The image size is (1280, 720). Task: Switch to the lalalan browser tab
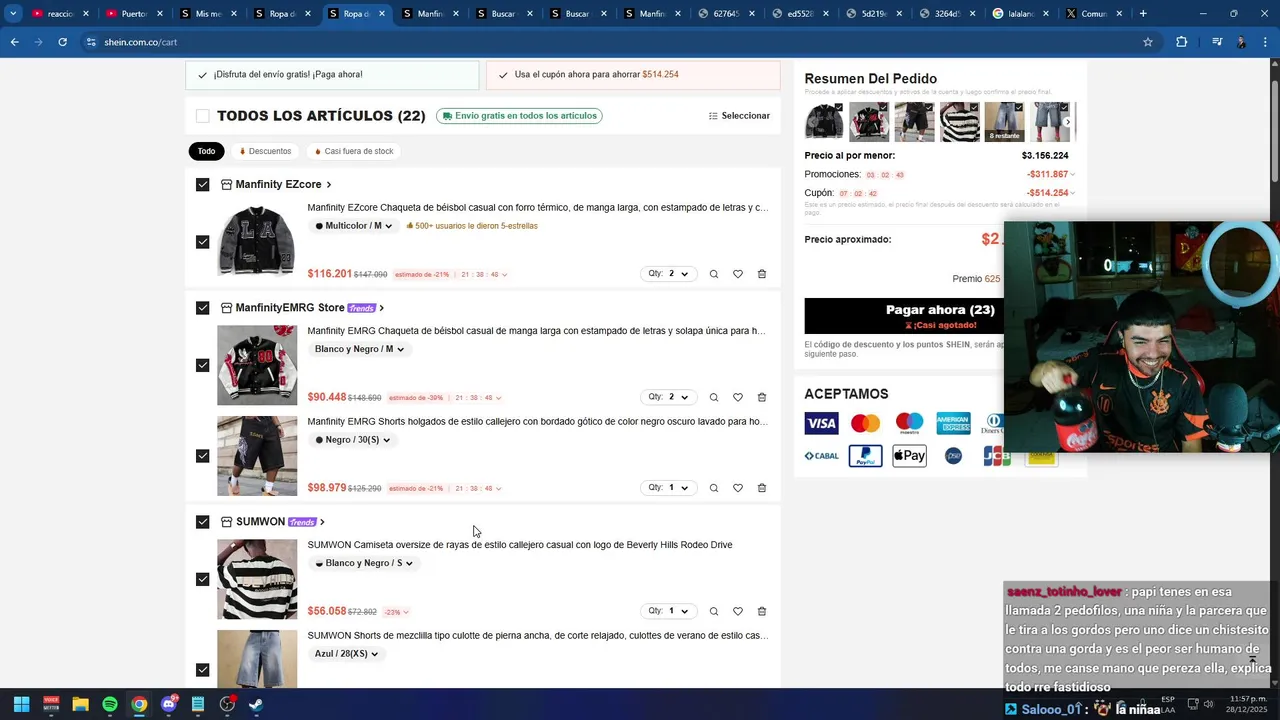[x=1019, y=14]
